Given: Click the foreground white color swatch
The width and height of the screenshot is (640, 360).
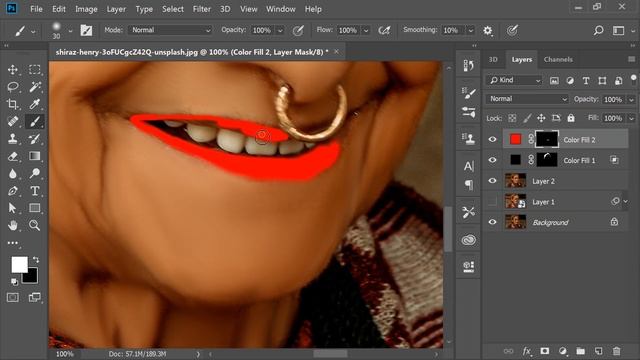Looking at the screenshot, I should point(19,264).
